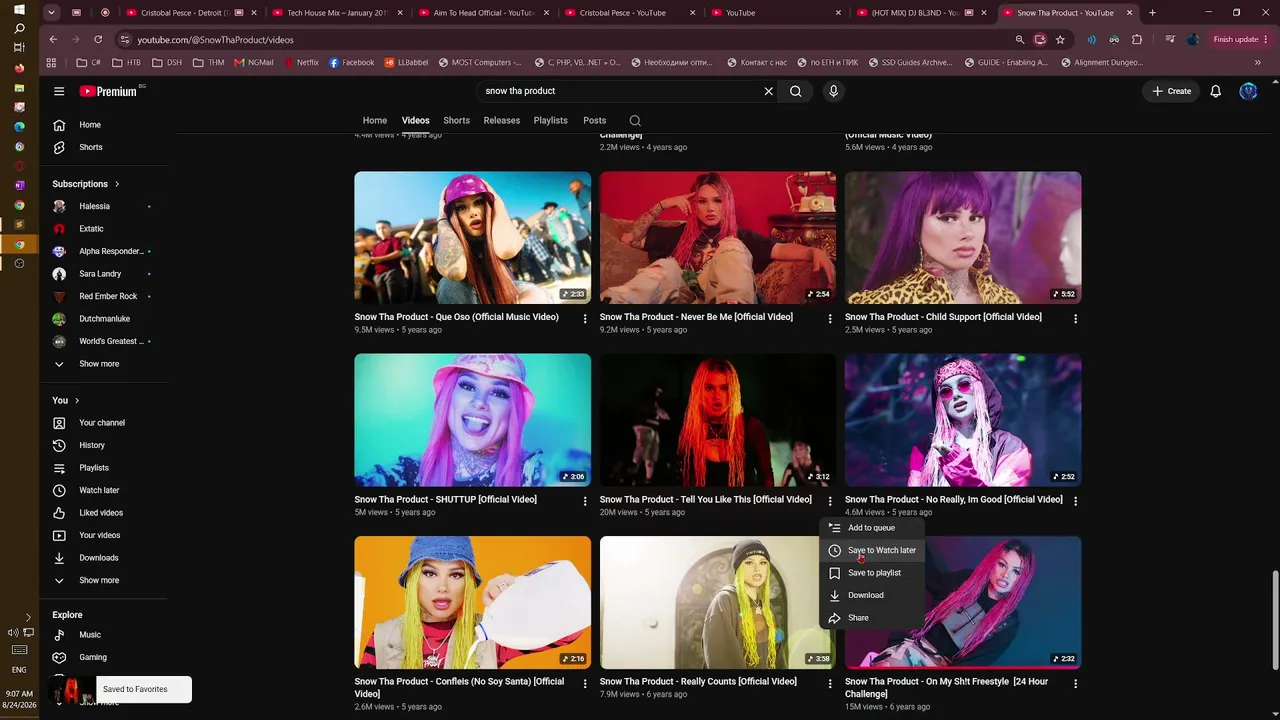This screenshot has width=1280, height=720.
Task: Click the magnifier search button
Action: pos(796,91)
